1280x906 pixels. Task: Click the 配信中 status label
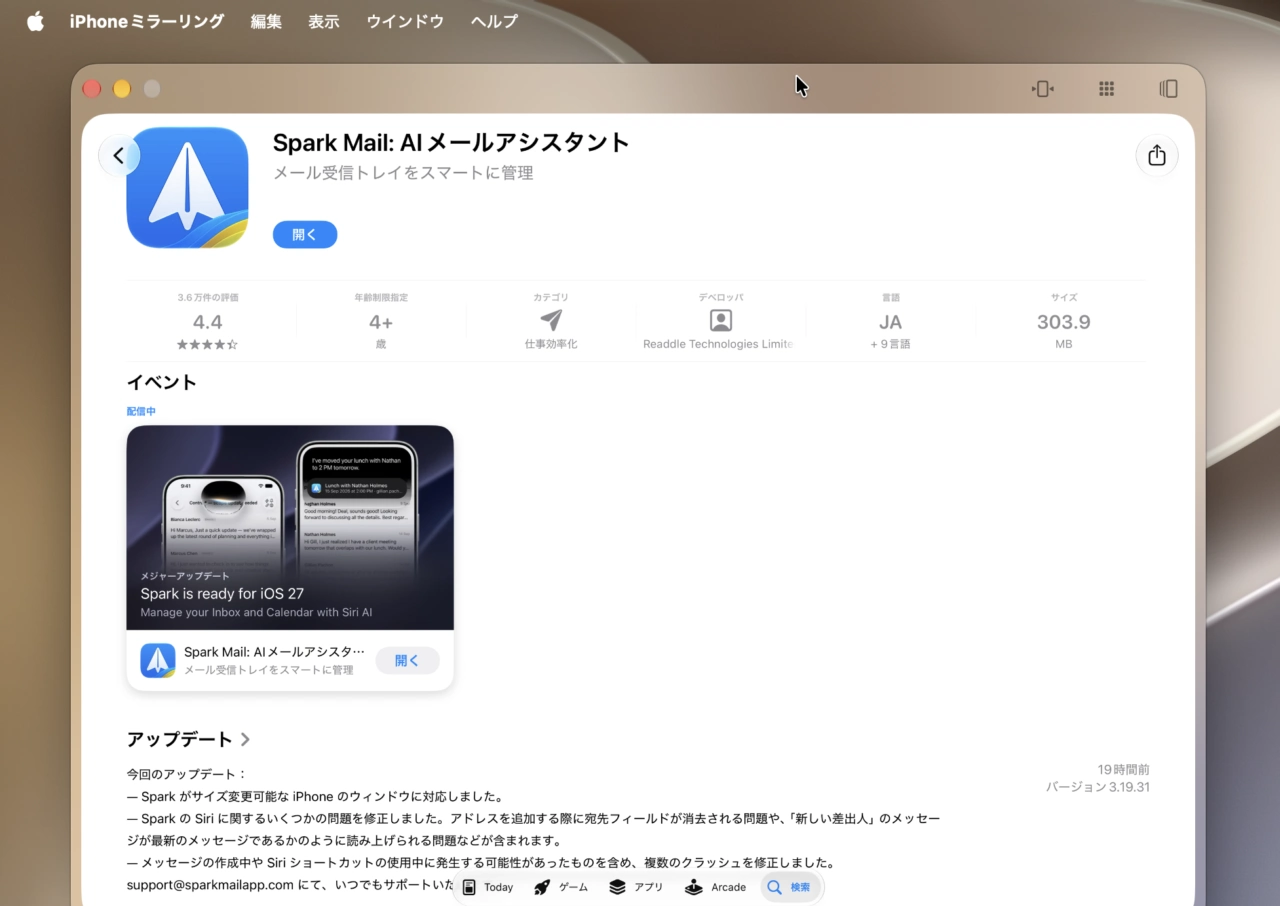(141, 411)
